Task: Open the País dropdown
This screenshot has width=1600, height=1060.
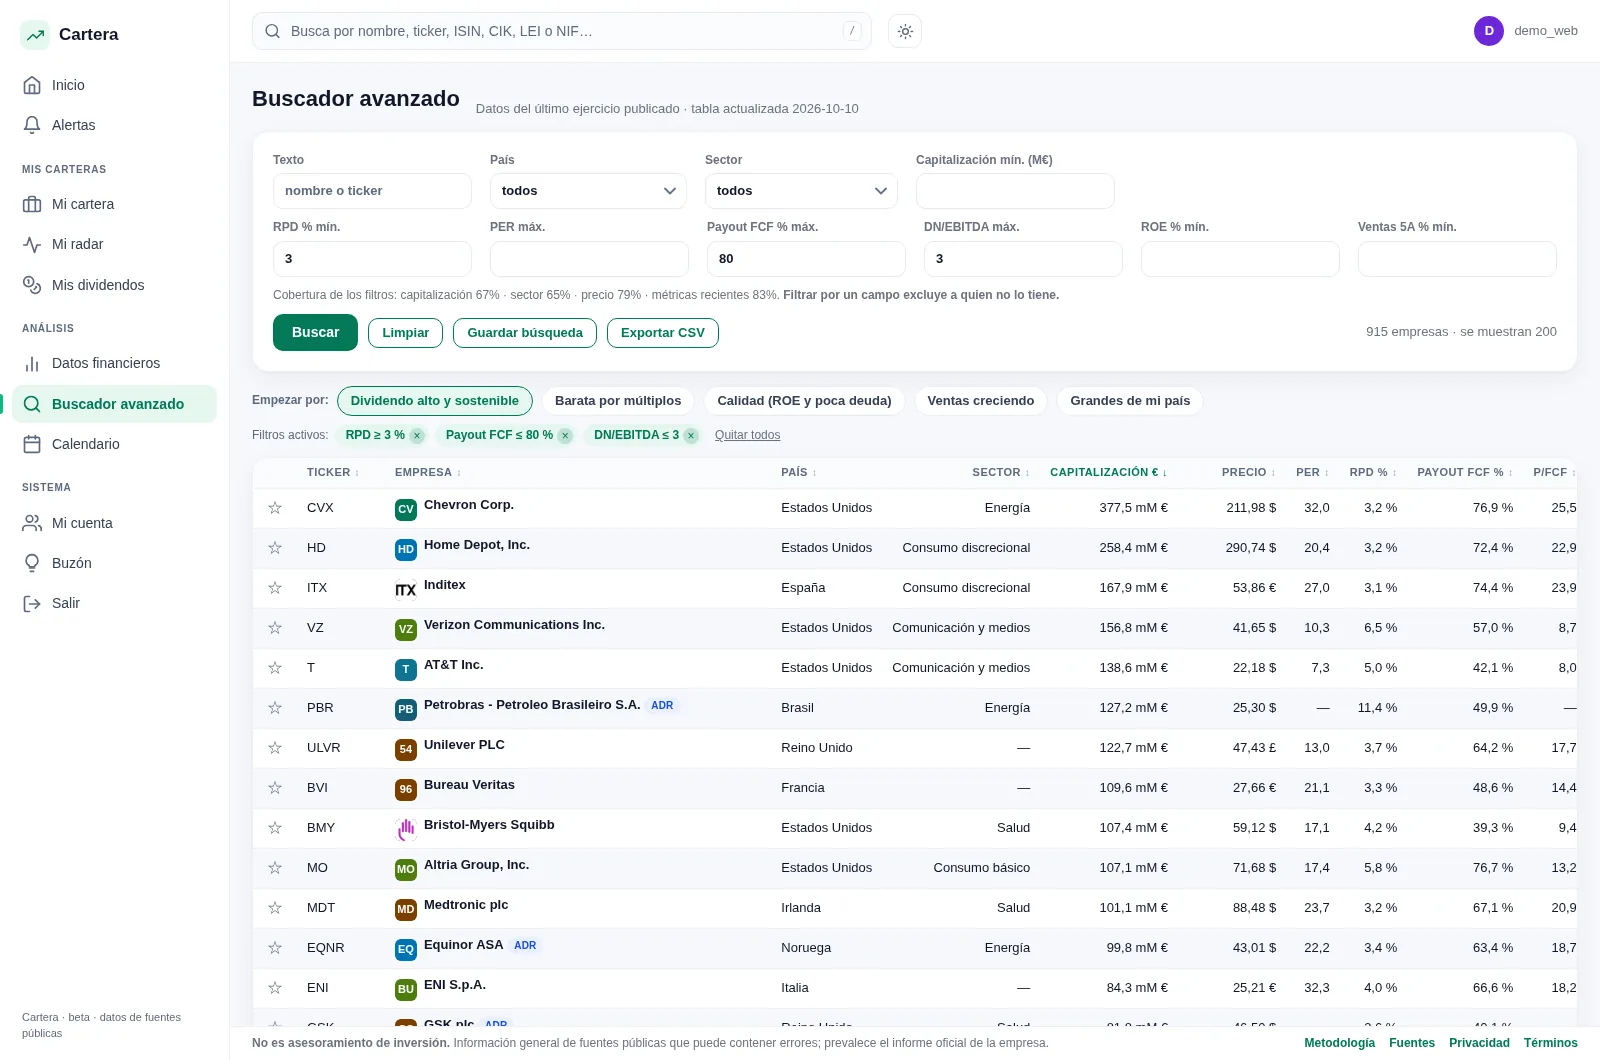Action: point(588,191)
